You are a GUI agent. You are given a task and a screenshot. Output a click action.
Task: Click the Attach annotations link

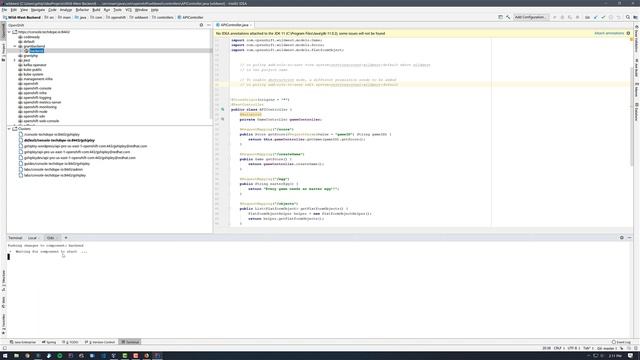(x=609, y=33)
